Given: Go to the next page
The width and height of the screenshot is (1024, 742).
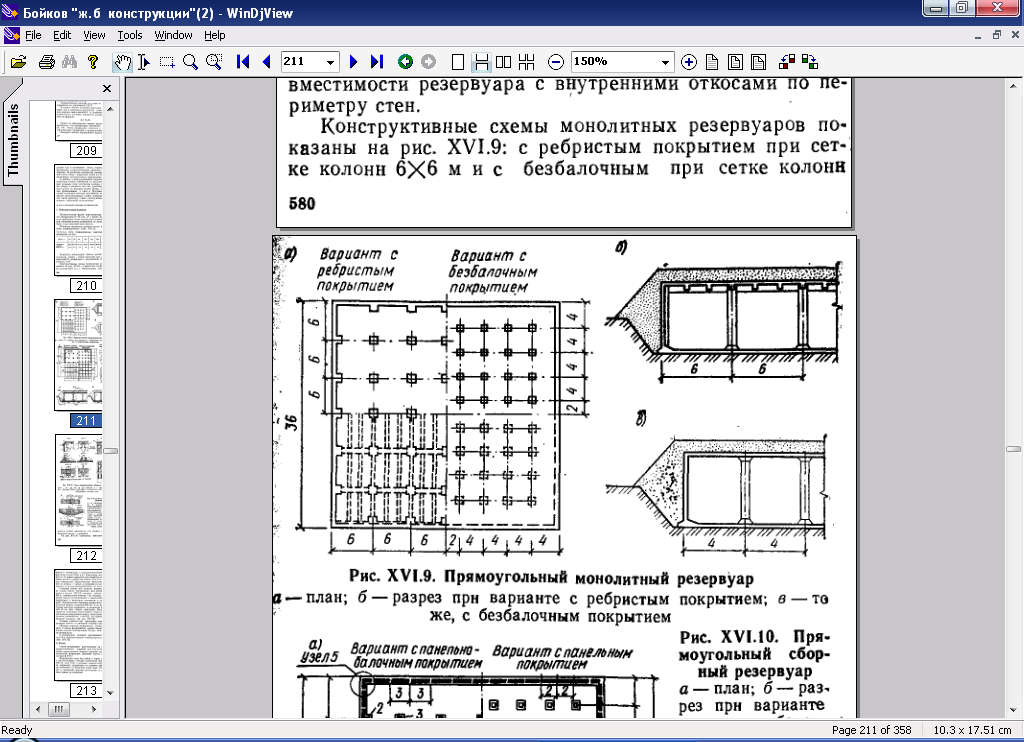Looking at the screenshot, I should [x=353, y=62].
